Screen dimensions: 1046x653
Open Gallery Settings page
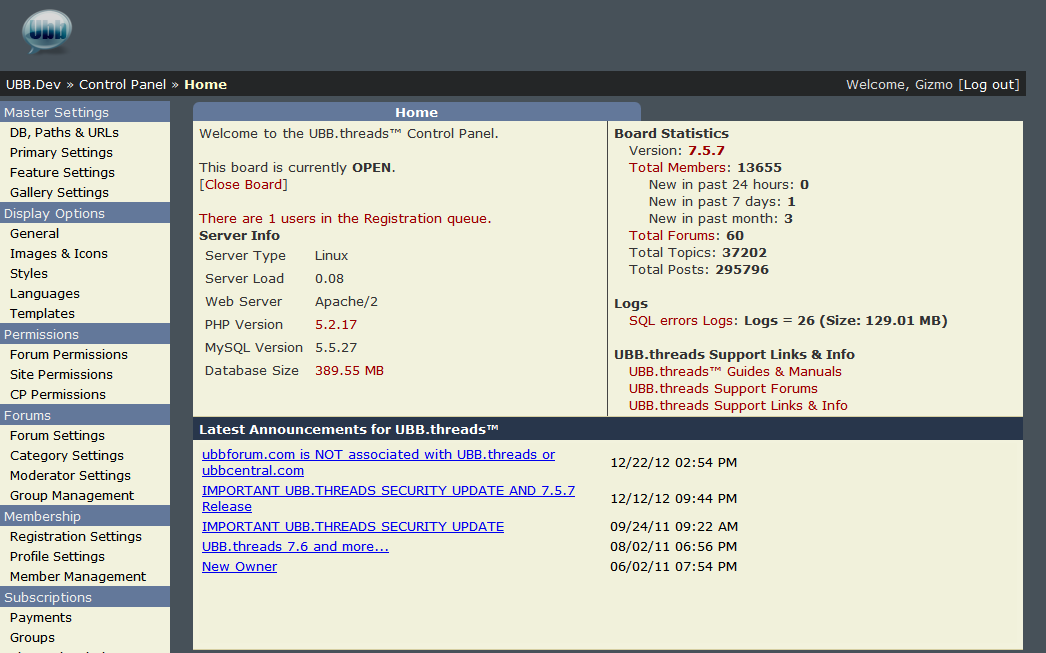click(59, 193)
